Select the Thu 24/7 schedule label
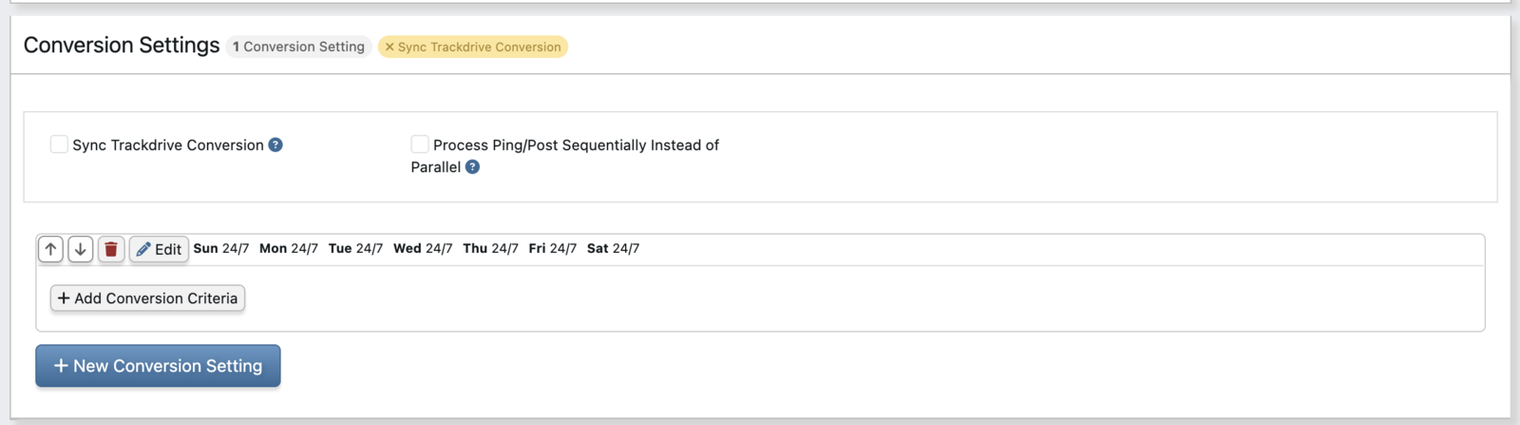This screenshot has width=1520, height=425. coord(491,248)
